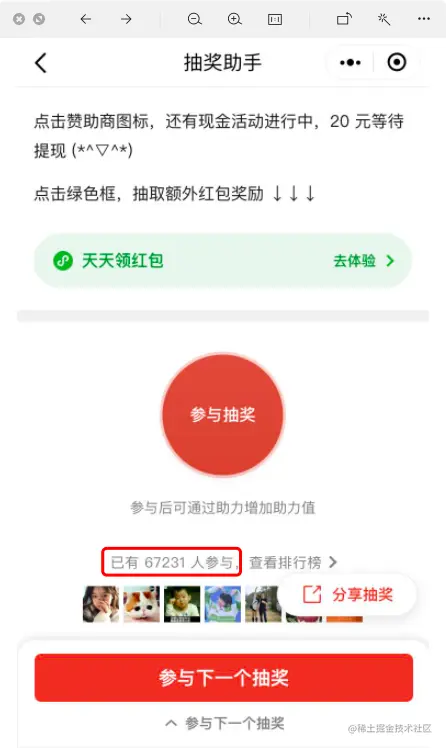Open the mini program three-dot capsule menu
Image resolution: width=446 pixels, height=748 pixels.
(350, 62)
